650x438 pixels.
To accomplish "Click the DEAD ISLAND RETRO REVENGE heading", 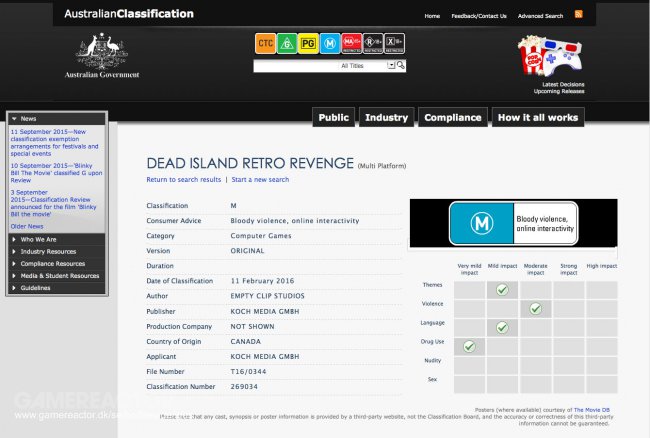I will click(x=250, y=163).
